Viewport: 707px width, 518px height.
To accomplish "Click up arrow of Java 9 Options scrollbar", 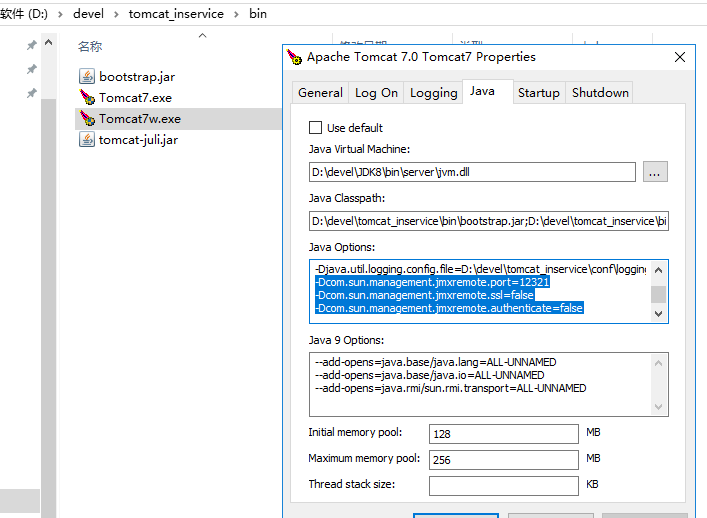I will pos(658,363).
